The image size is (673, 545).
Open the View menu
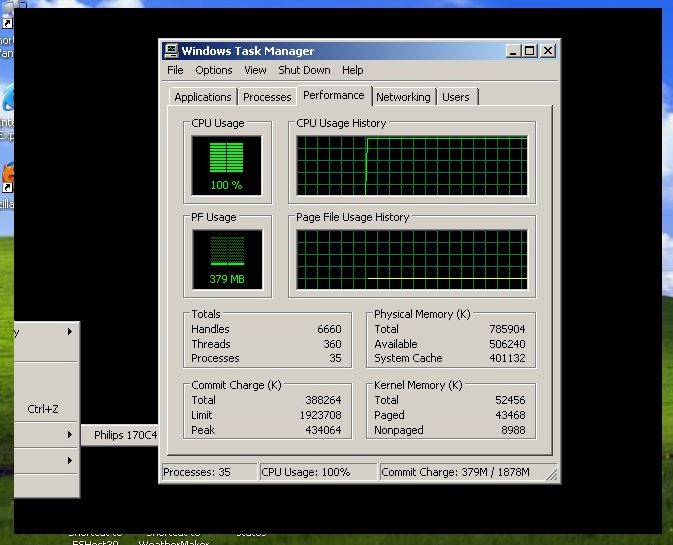[255, 70]
